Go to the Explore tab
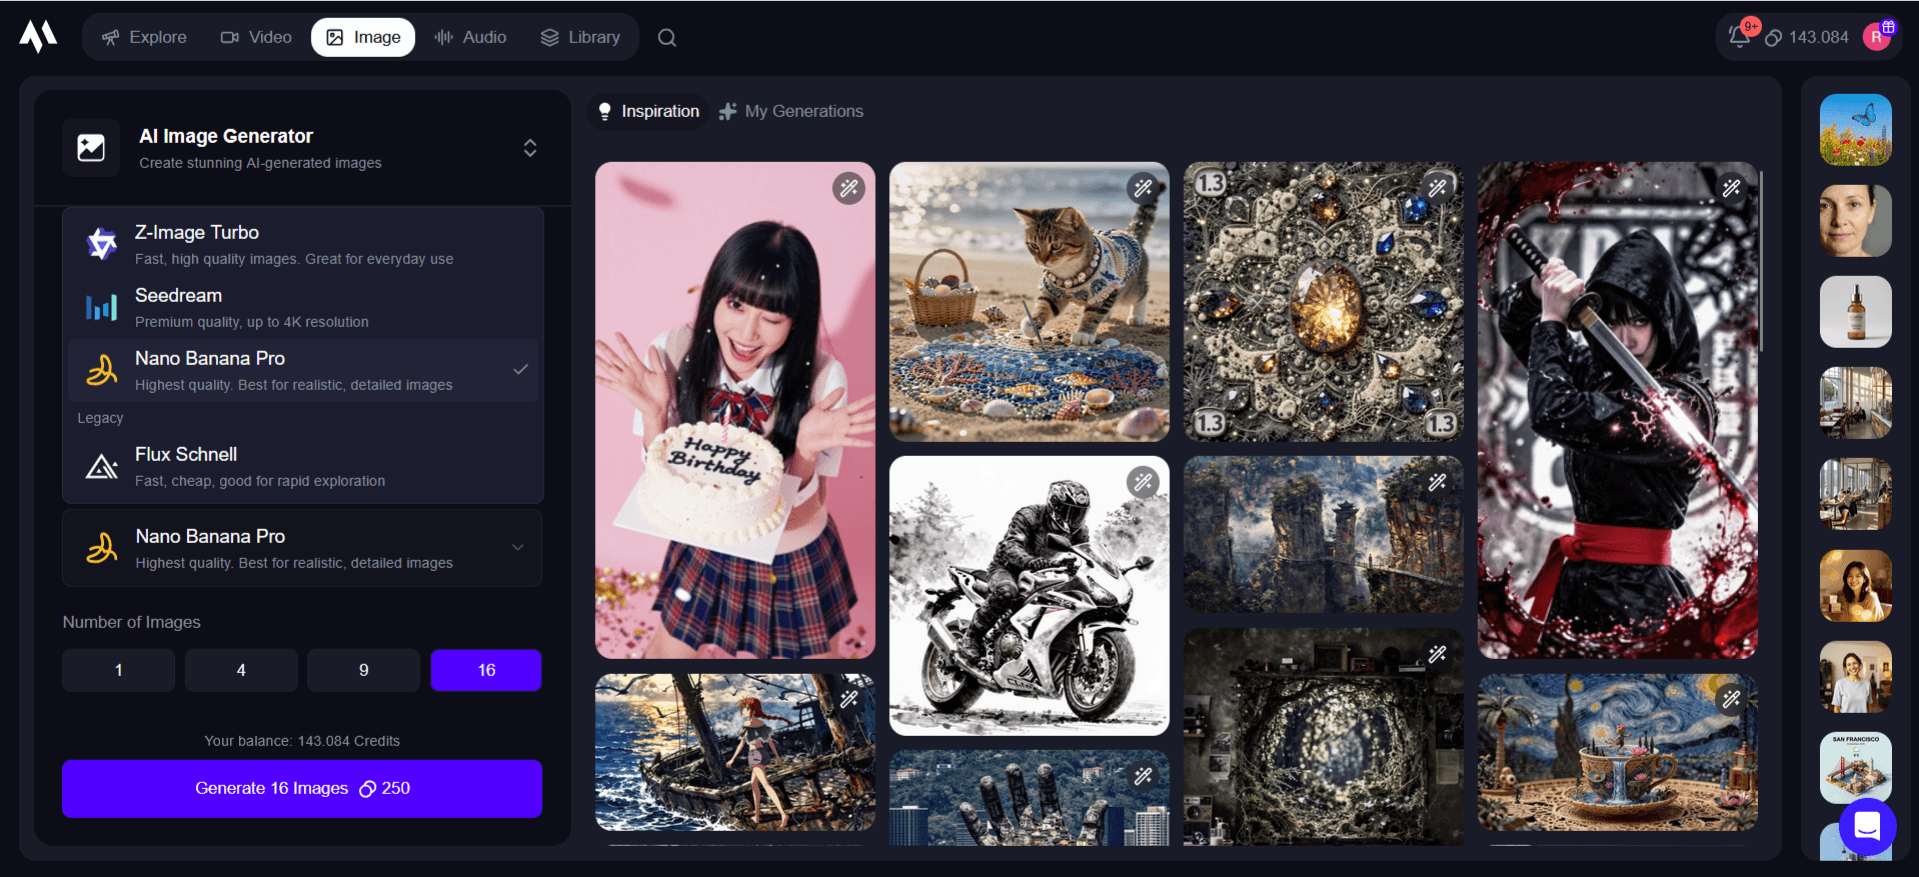Viewport: 1919px width, 877px height. tap(144, 37)
